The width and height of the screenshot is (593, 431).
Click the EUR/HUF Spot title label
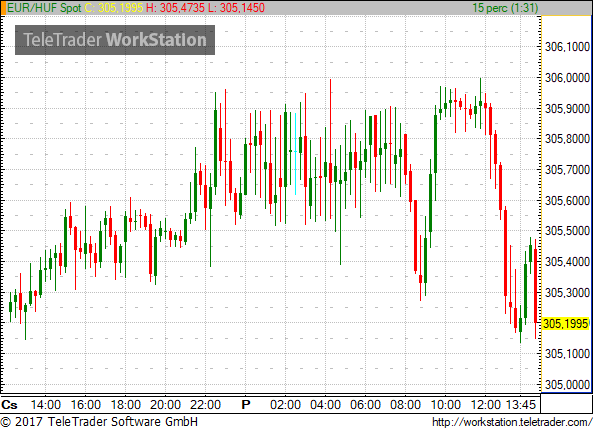click(44, 8)
